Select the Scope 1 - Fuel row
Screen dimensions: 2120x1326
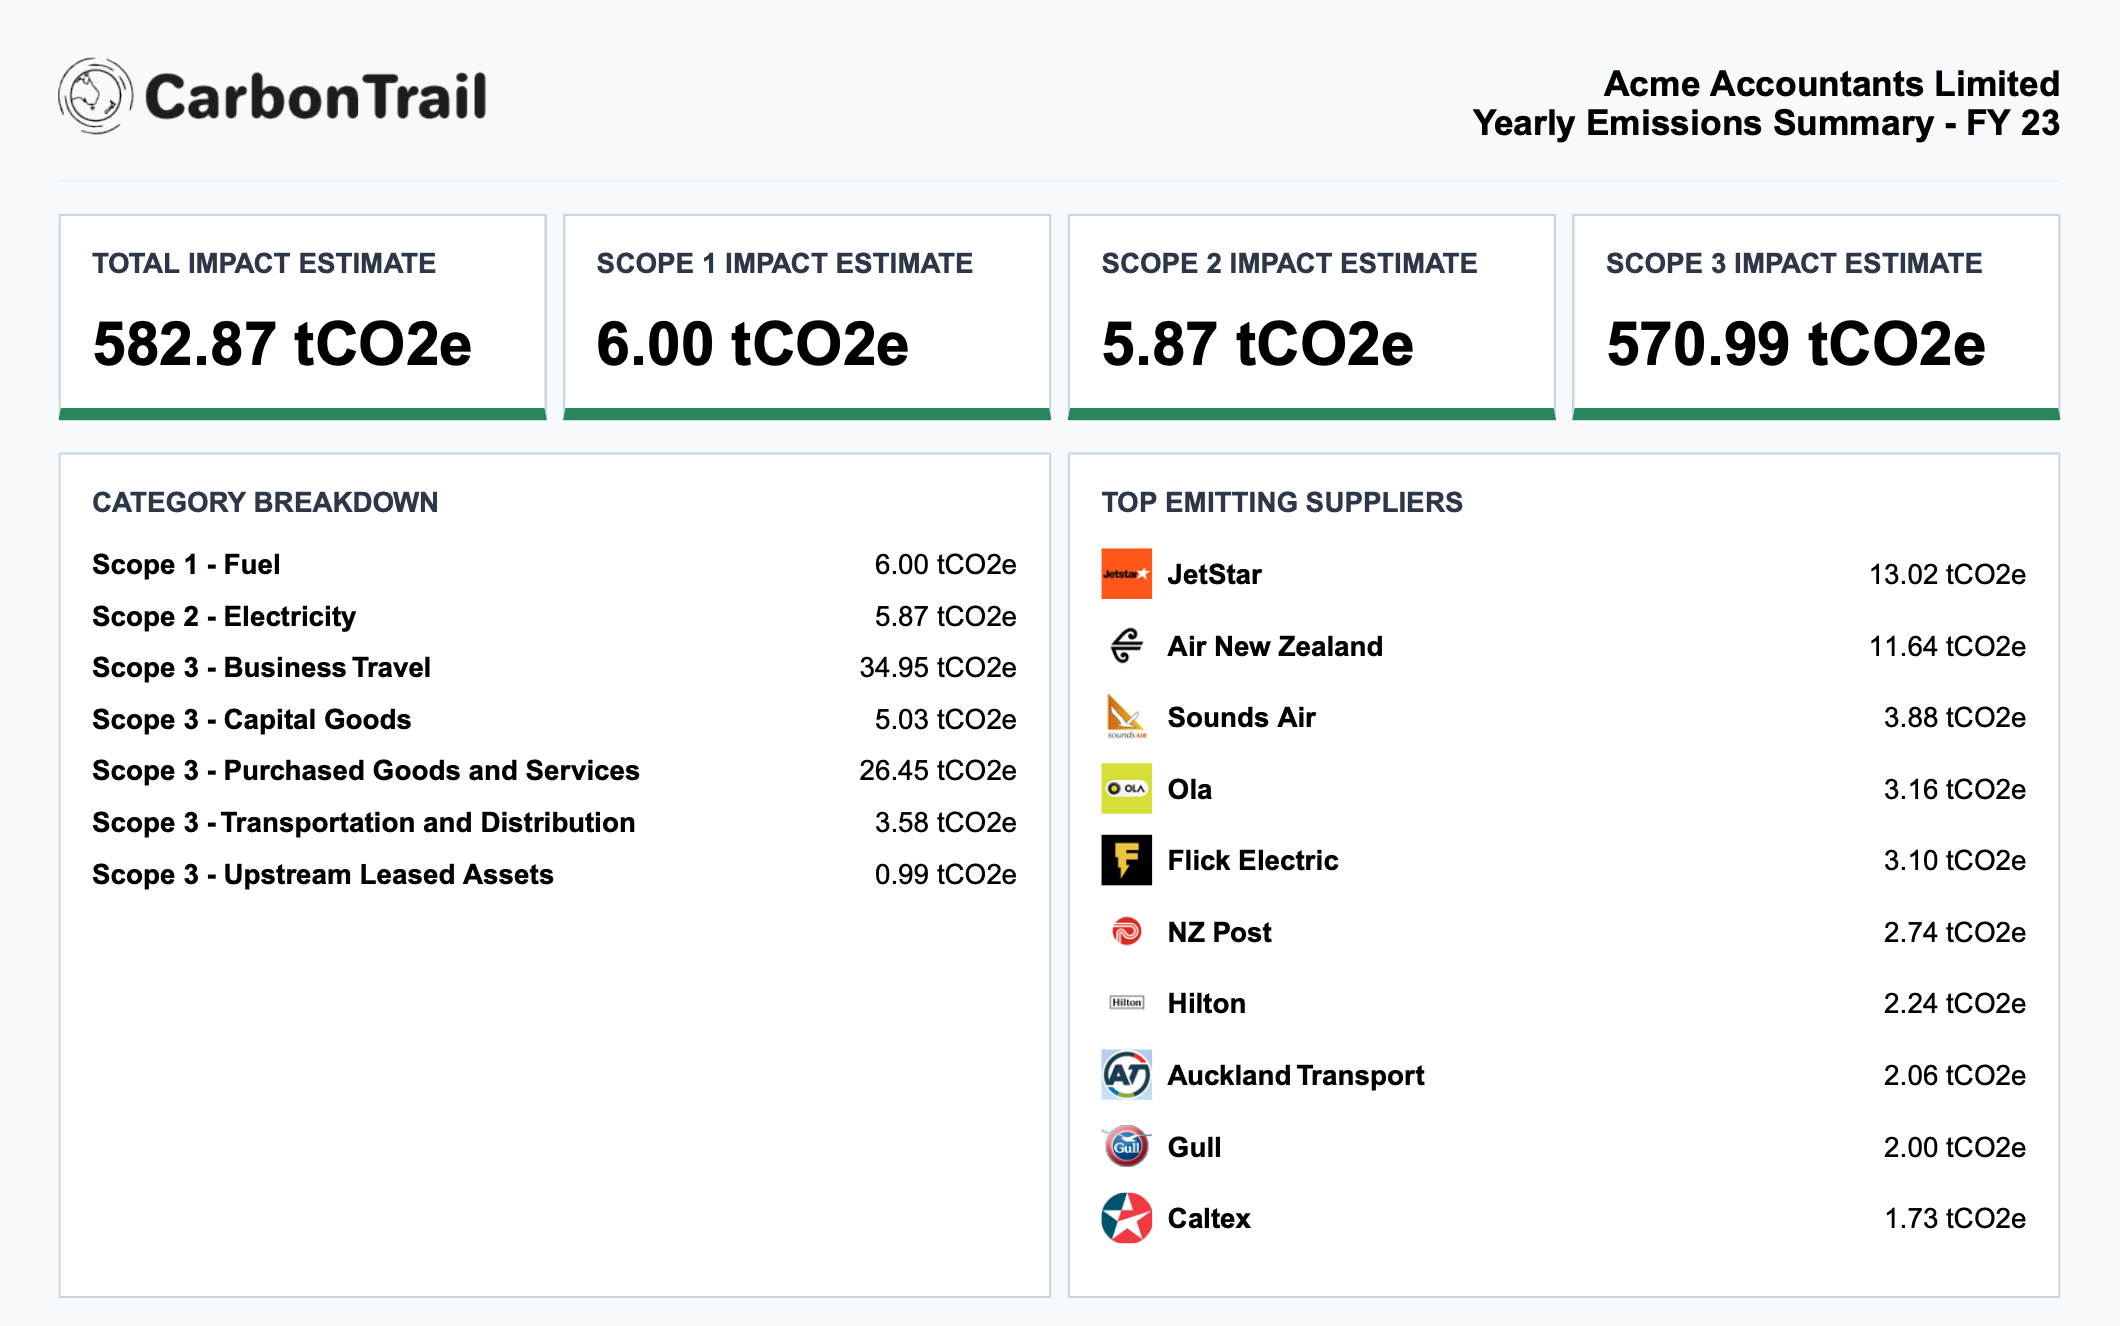click(x=554, y=565)
